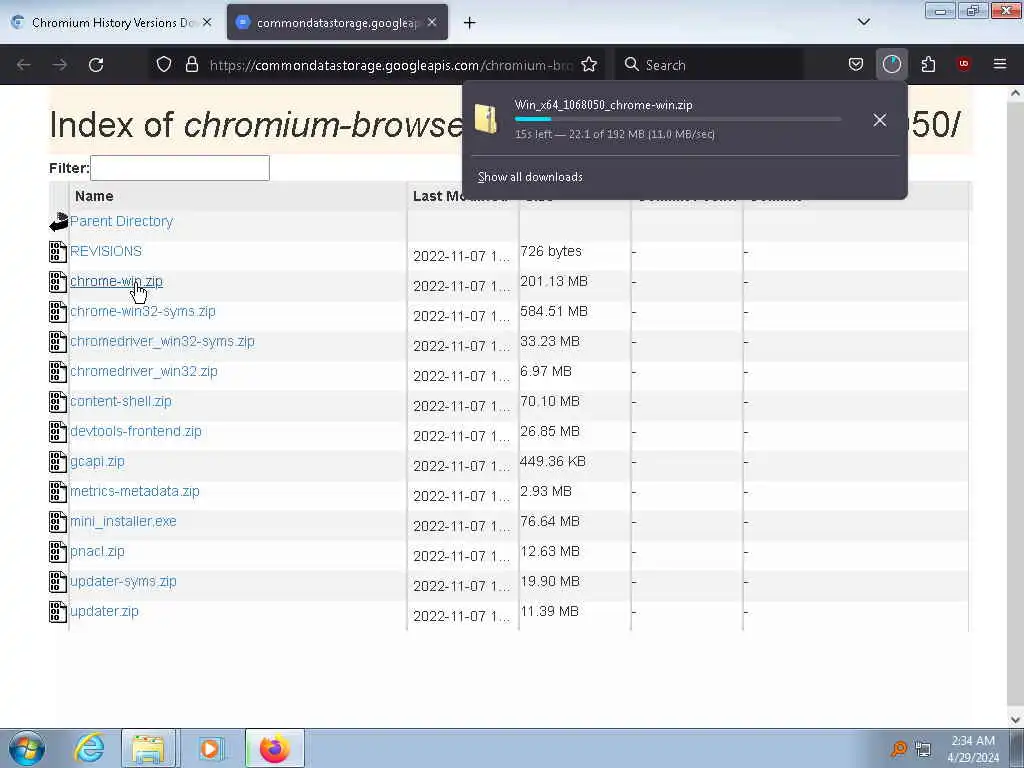Click file icon beside updater.zip
This screenshot has height=768, width=1024.
coord(58,613)
